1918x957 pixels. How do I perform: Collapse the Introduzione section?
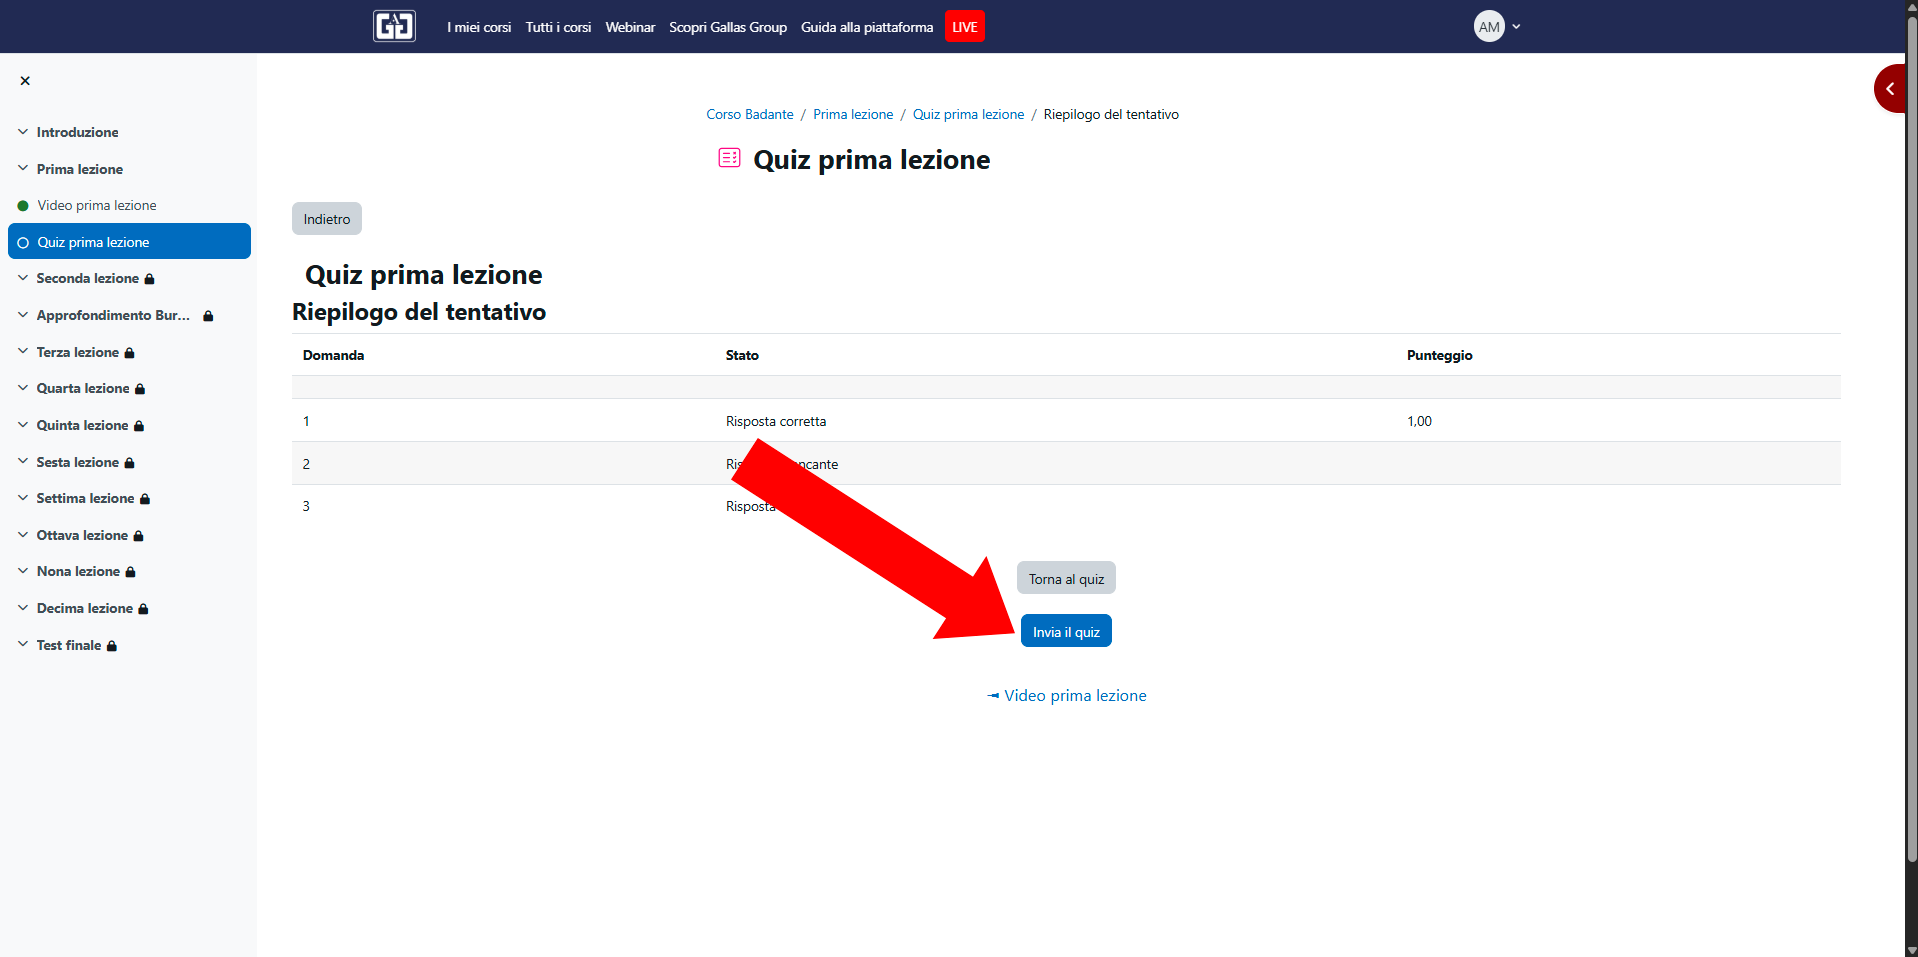(x=23, y=132)
